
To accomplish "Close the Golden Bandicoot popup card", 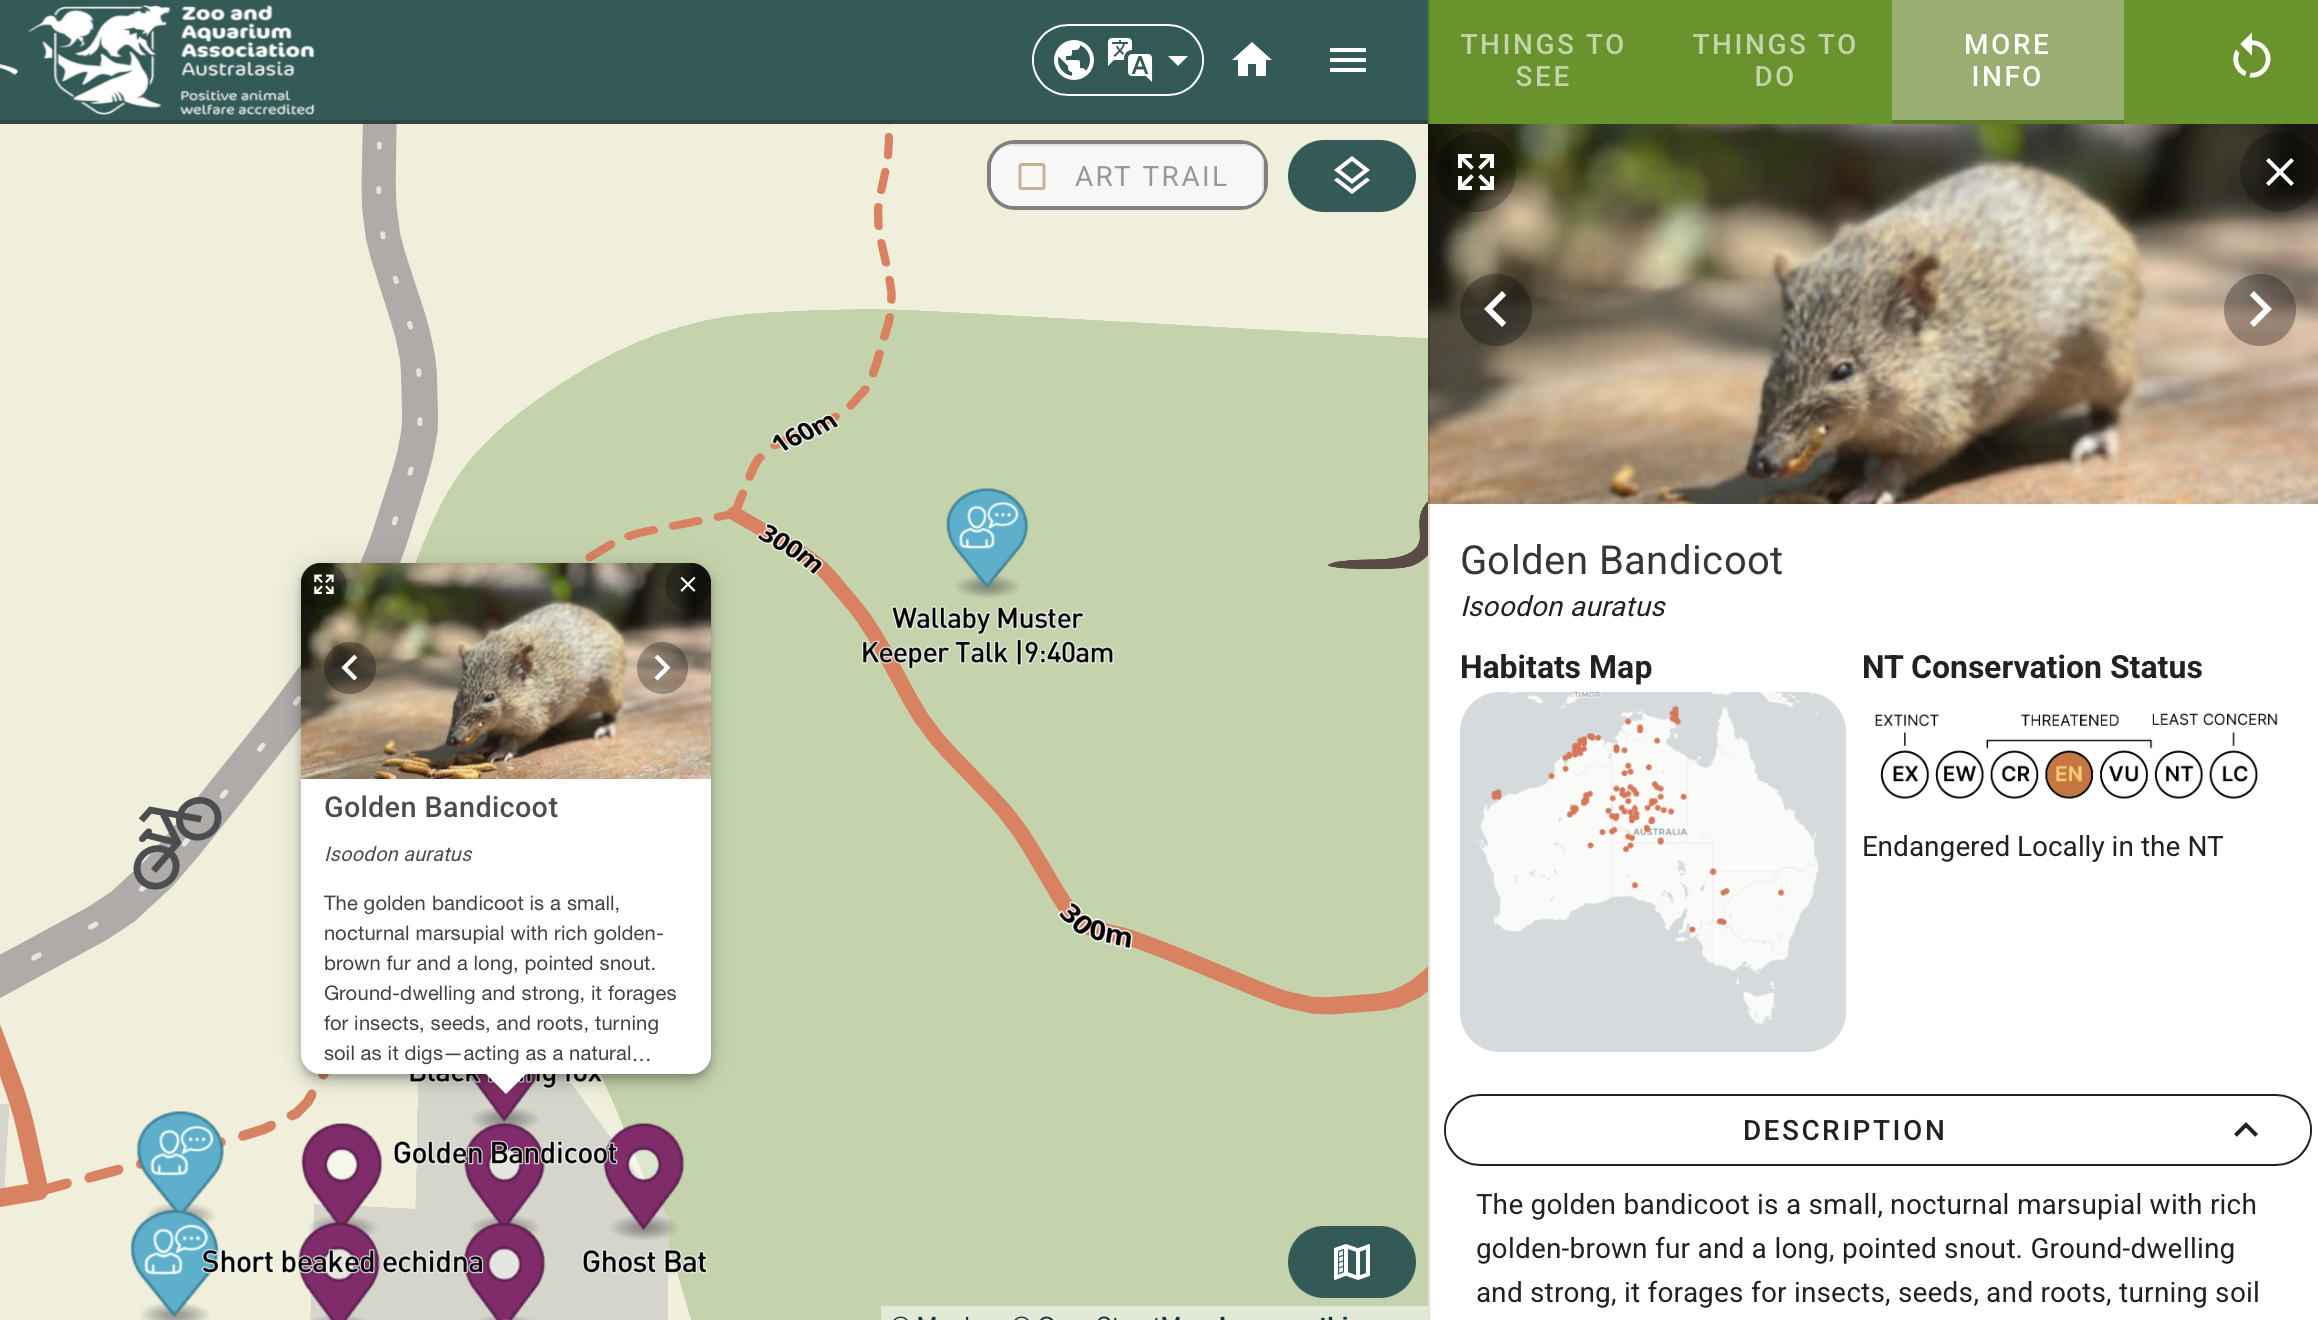I will point(688,584).
